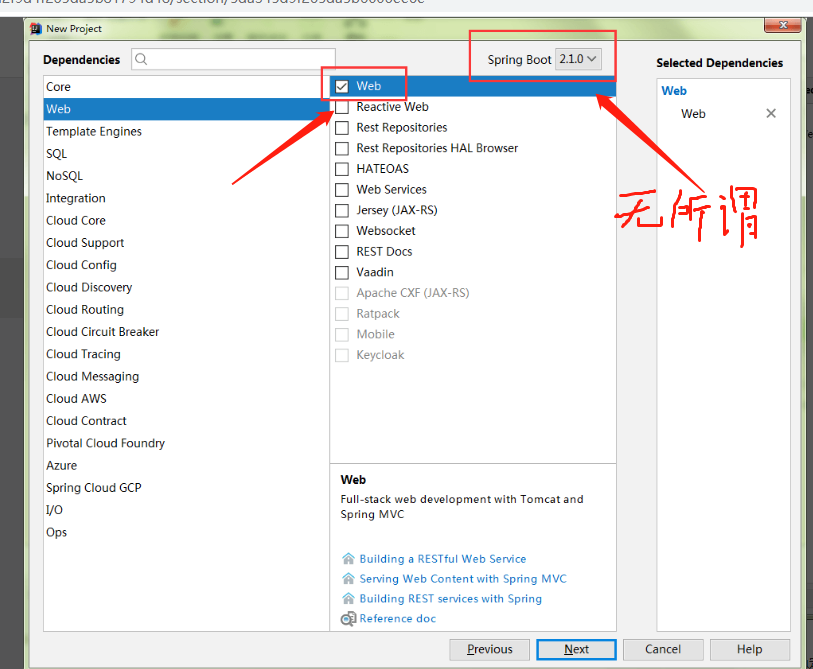Tick the Web Services checkbox
Screen dimensions: 813x669
(342, 190)
